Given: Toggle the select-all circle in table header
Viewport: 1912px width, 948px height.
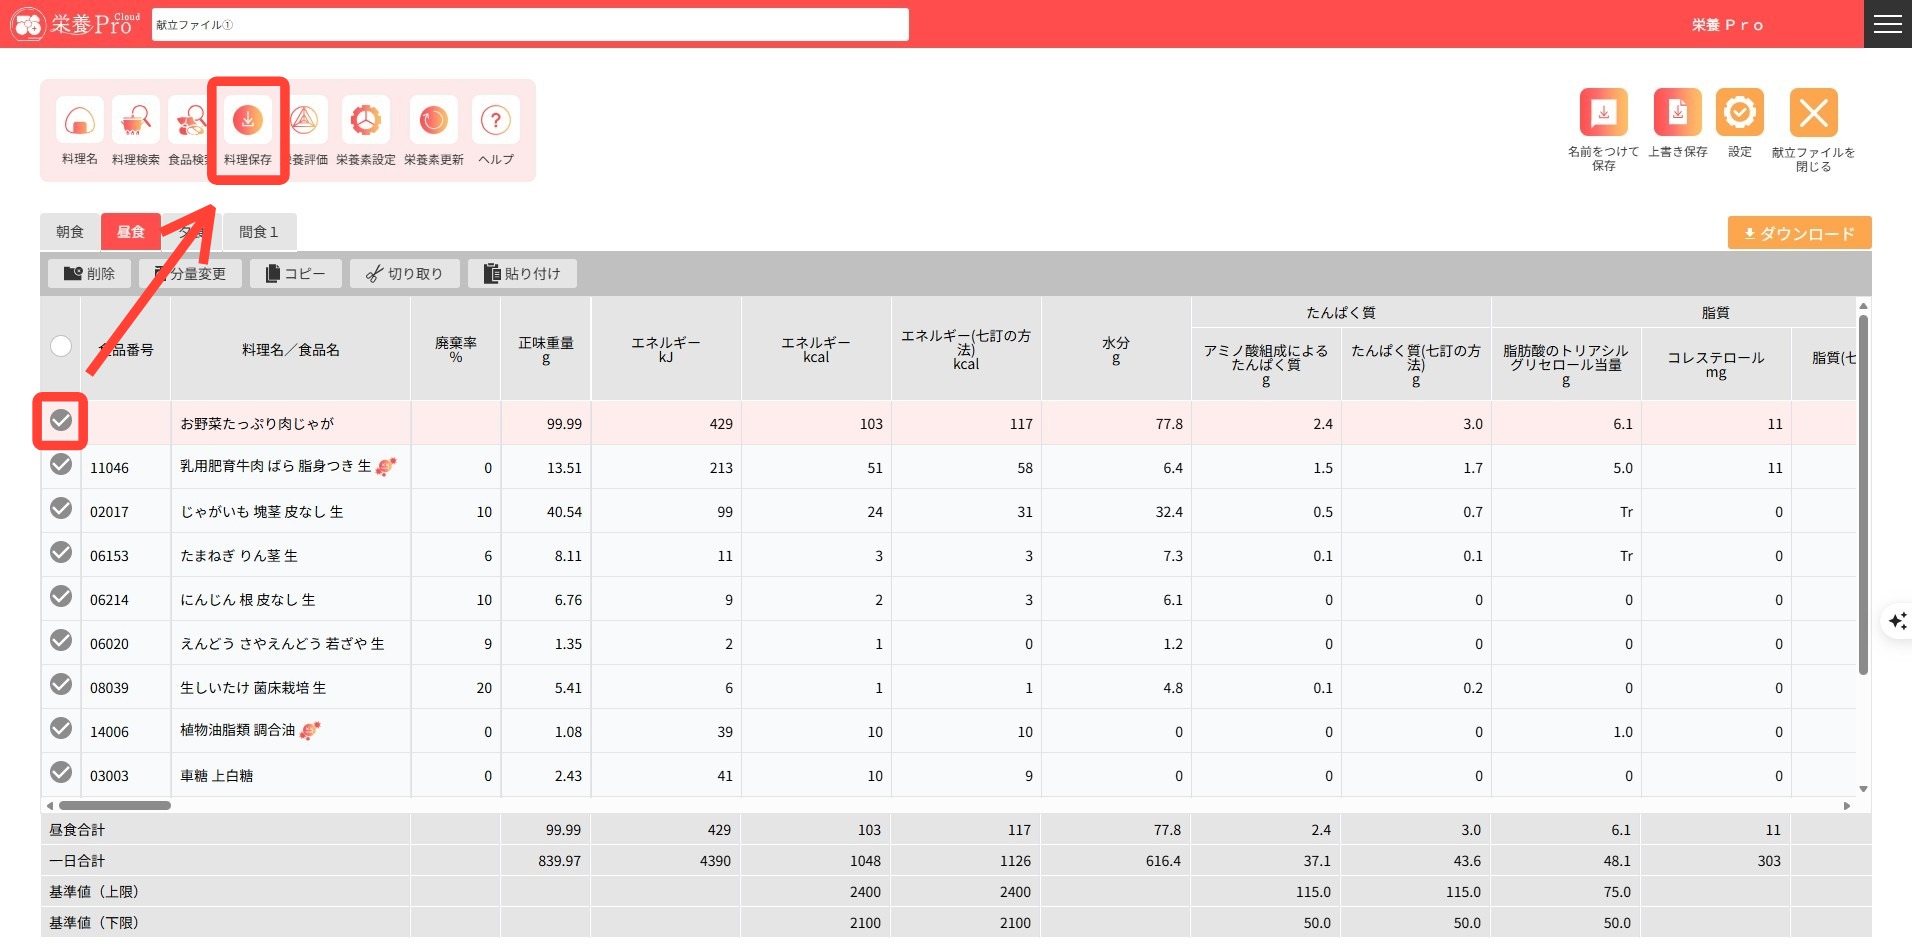Looking at the screenshot, I should point(61,346).
